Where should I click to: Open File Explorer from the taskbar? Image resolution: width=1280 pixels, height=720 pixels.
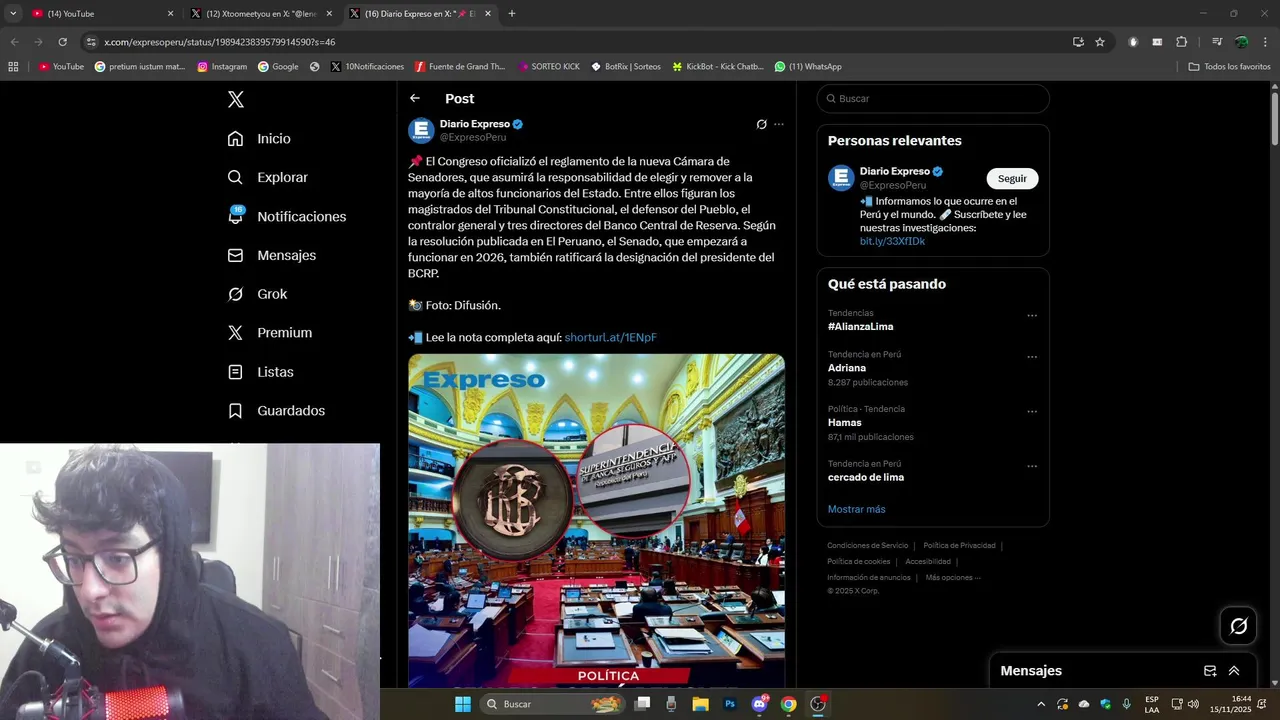point(701,704)
